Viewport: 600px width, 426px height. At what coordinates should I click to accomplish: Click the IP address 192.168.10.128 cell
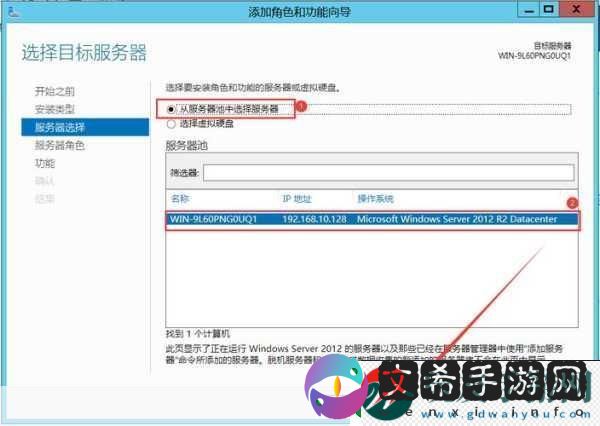point(314,219)
